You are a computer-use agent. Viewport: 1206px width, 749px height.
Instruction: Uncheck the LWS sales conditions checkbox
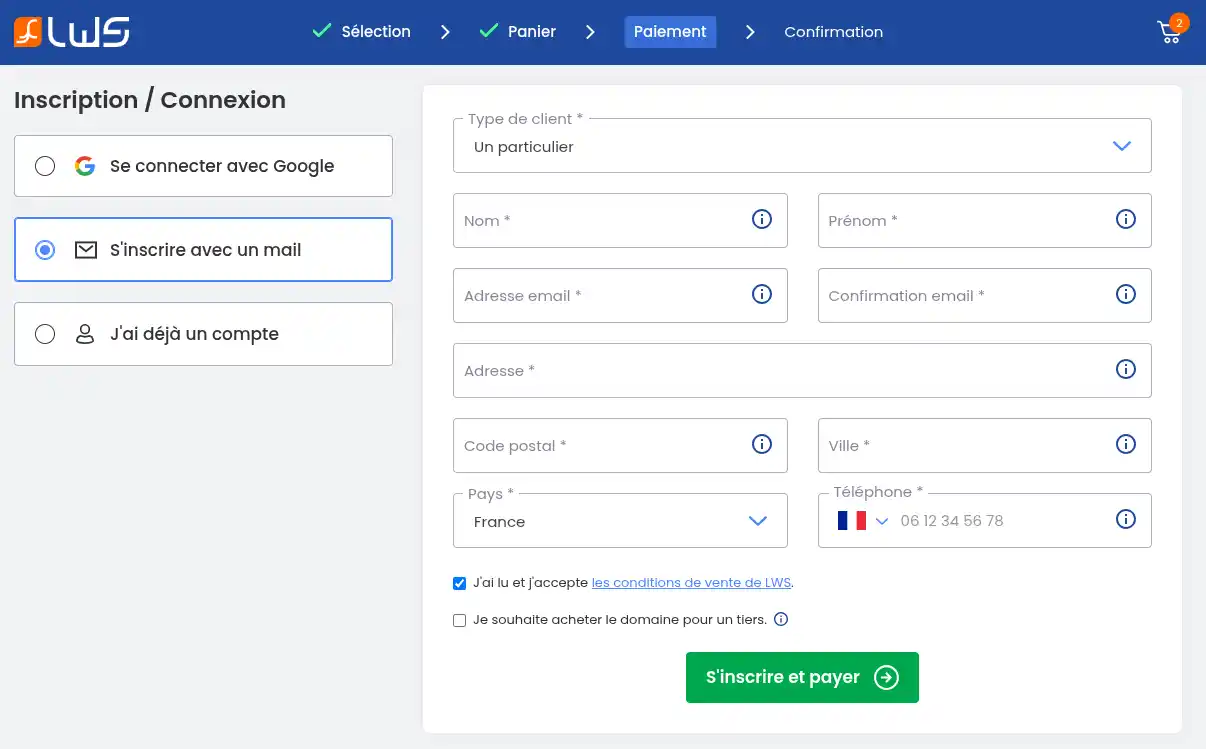(460, 583)
